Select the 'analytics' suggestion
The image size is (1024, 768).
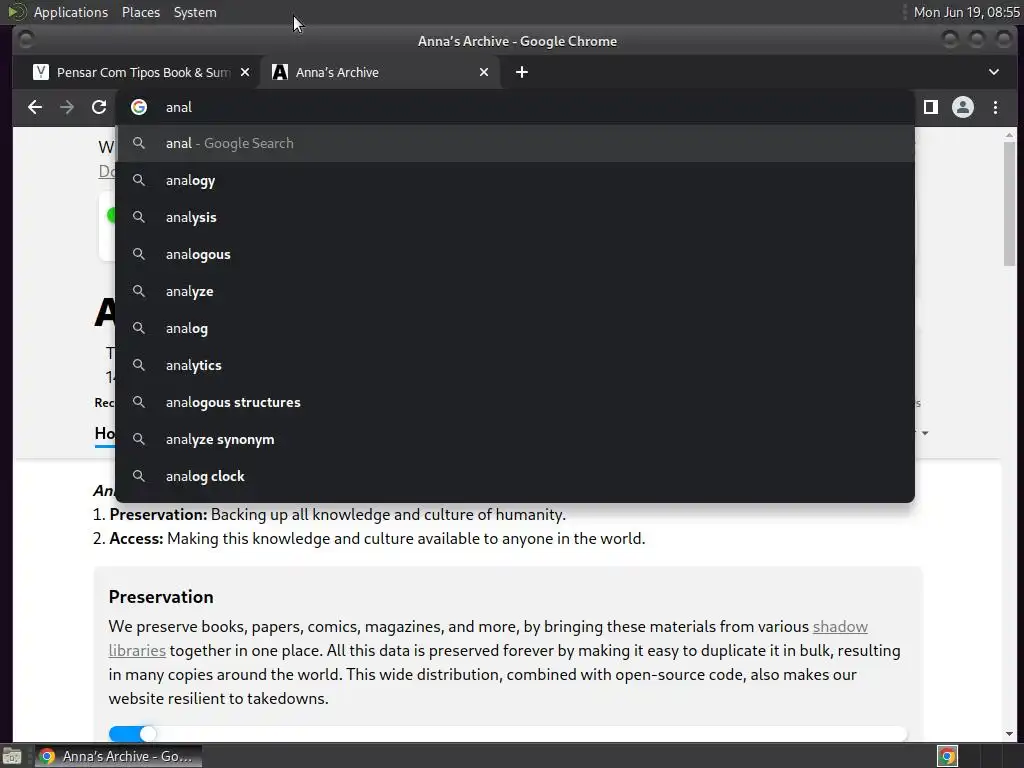pyautogui.click(x=515, y=365)
